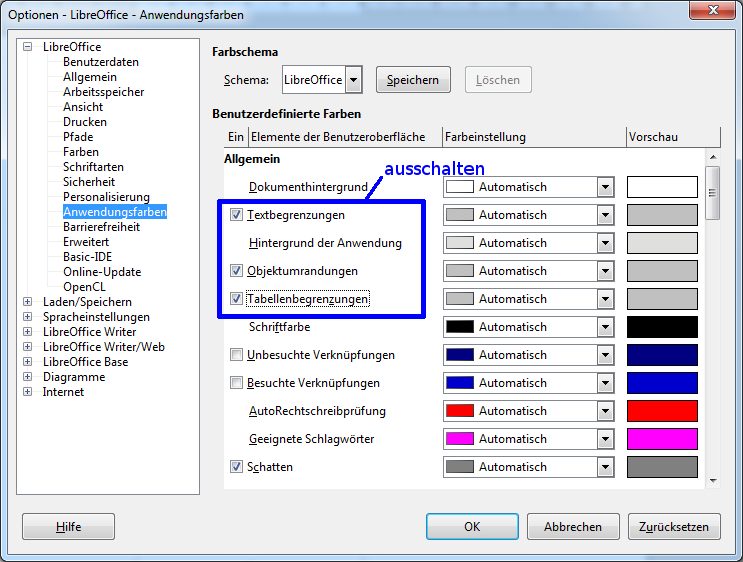The height and width of the screenshot is (562, 743).
Task: Click the color list scrollbar thumb
Action: click(713, 192)
